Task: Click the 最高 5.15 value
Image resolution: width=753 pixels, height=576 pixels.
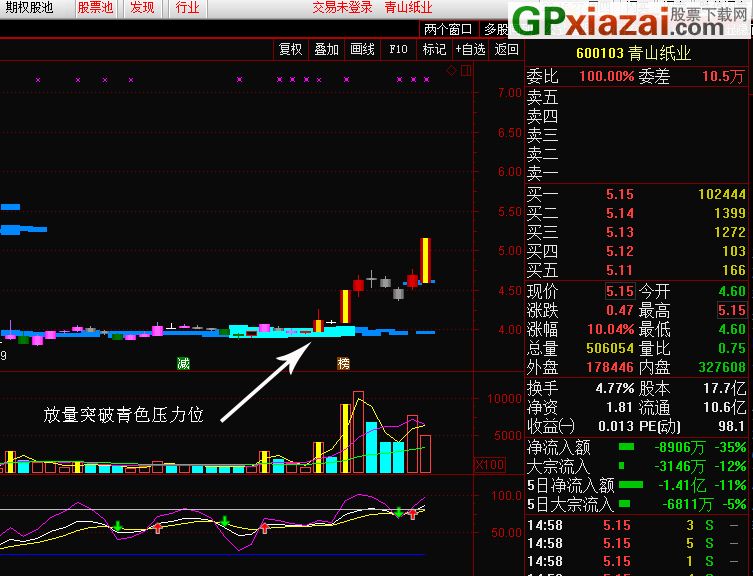Action: pyautogui.click(x=732, y=310)
